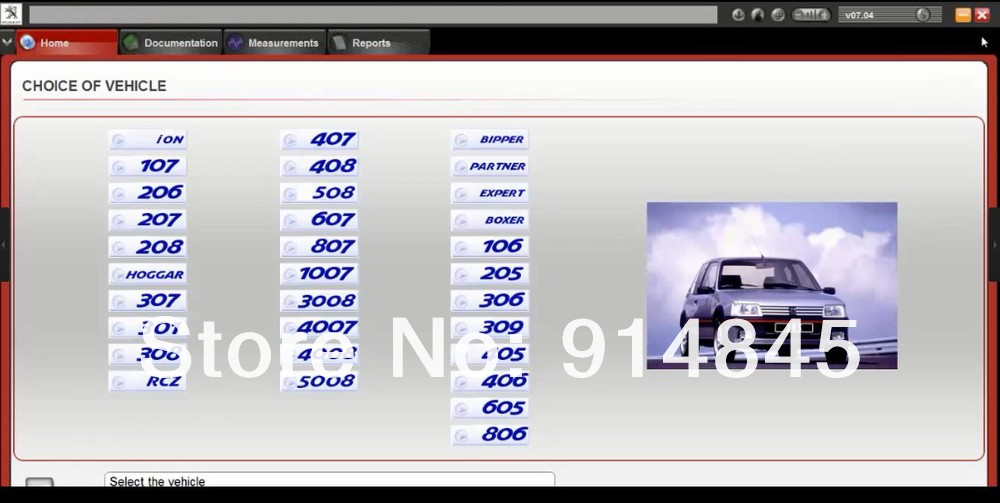Pick the 1007 model
This screenshot has height=503, width=1000.
click(319, 274)
